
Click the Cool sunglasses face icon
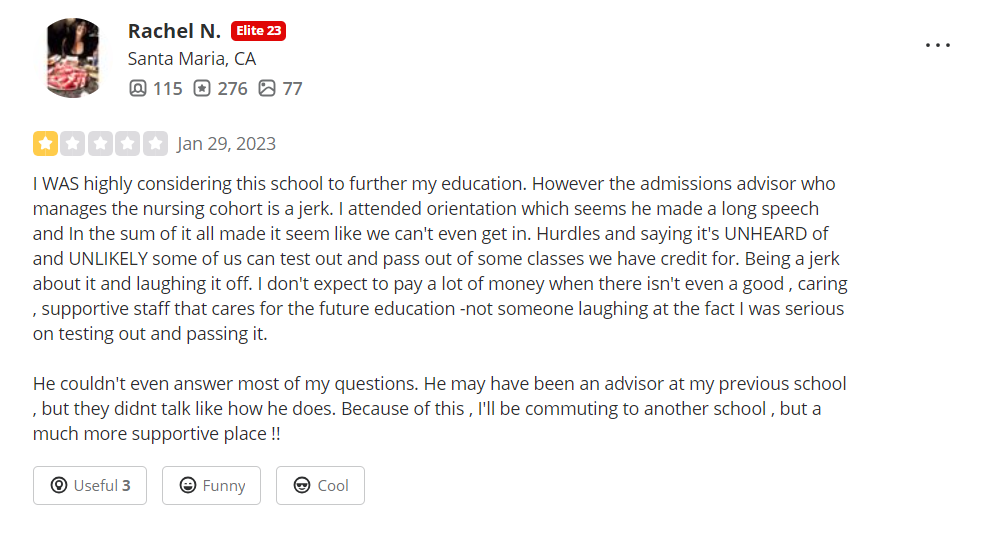302,485
